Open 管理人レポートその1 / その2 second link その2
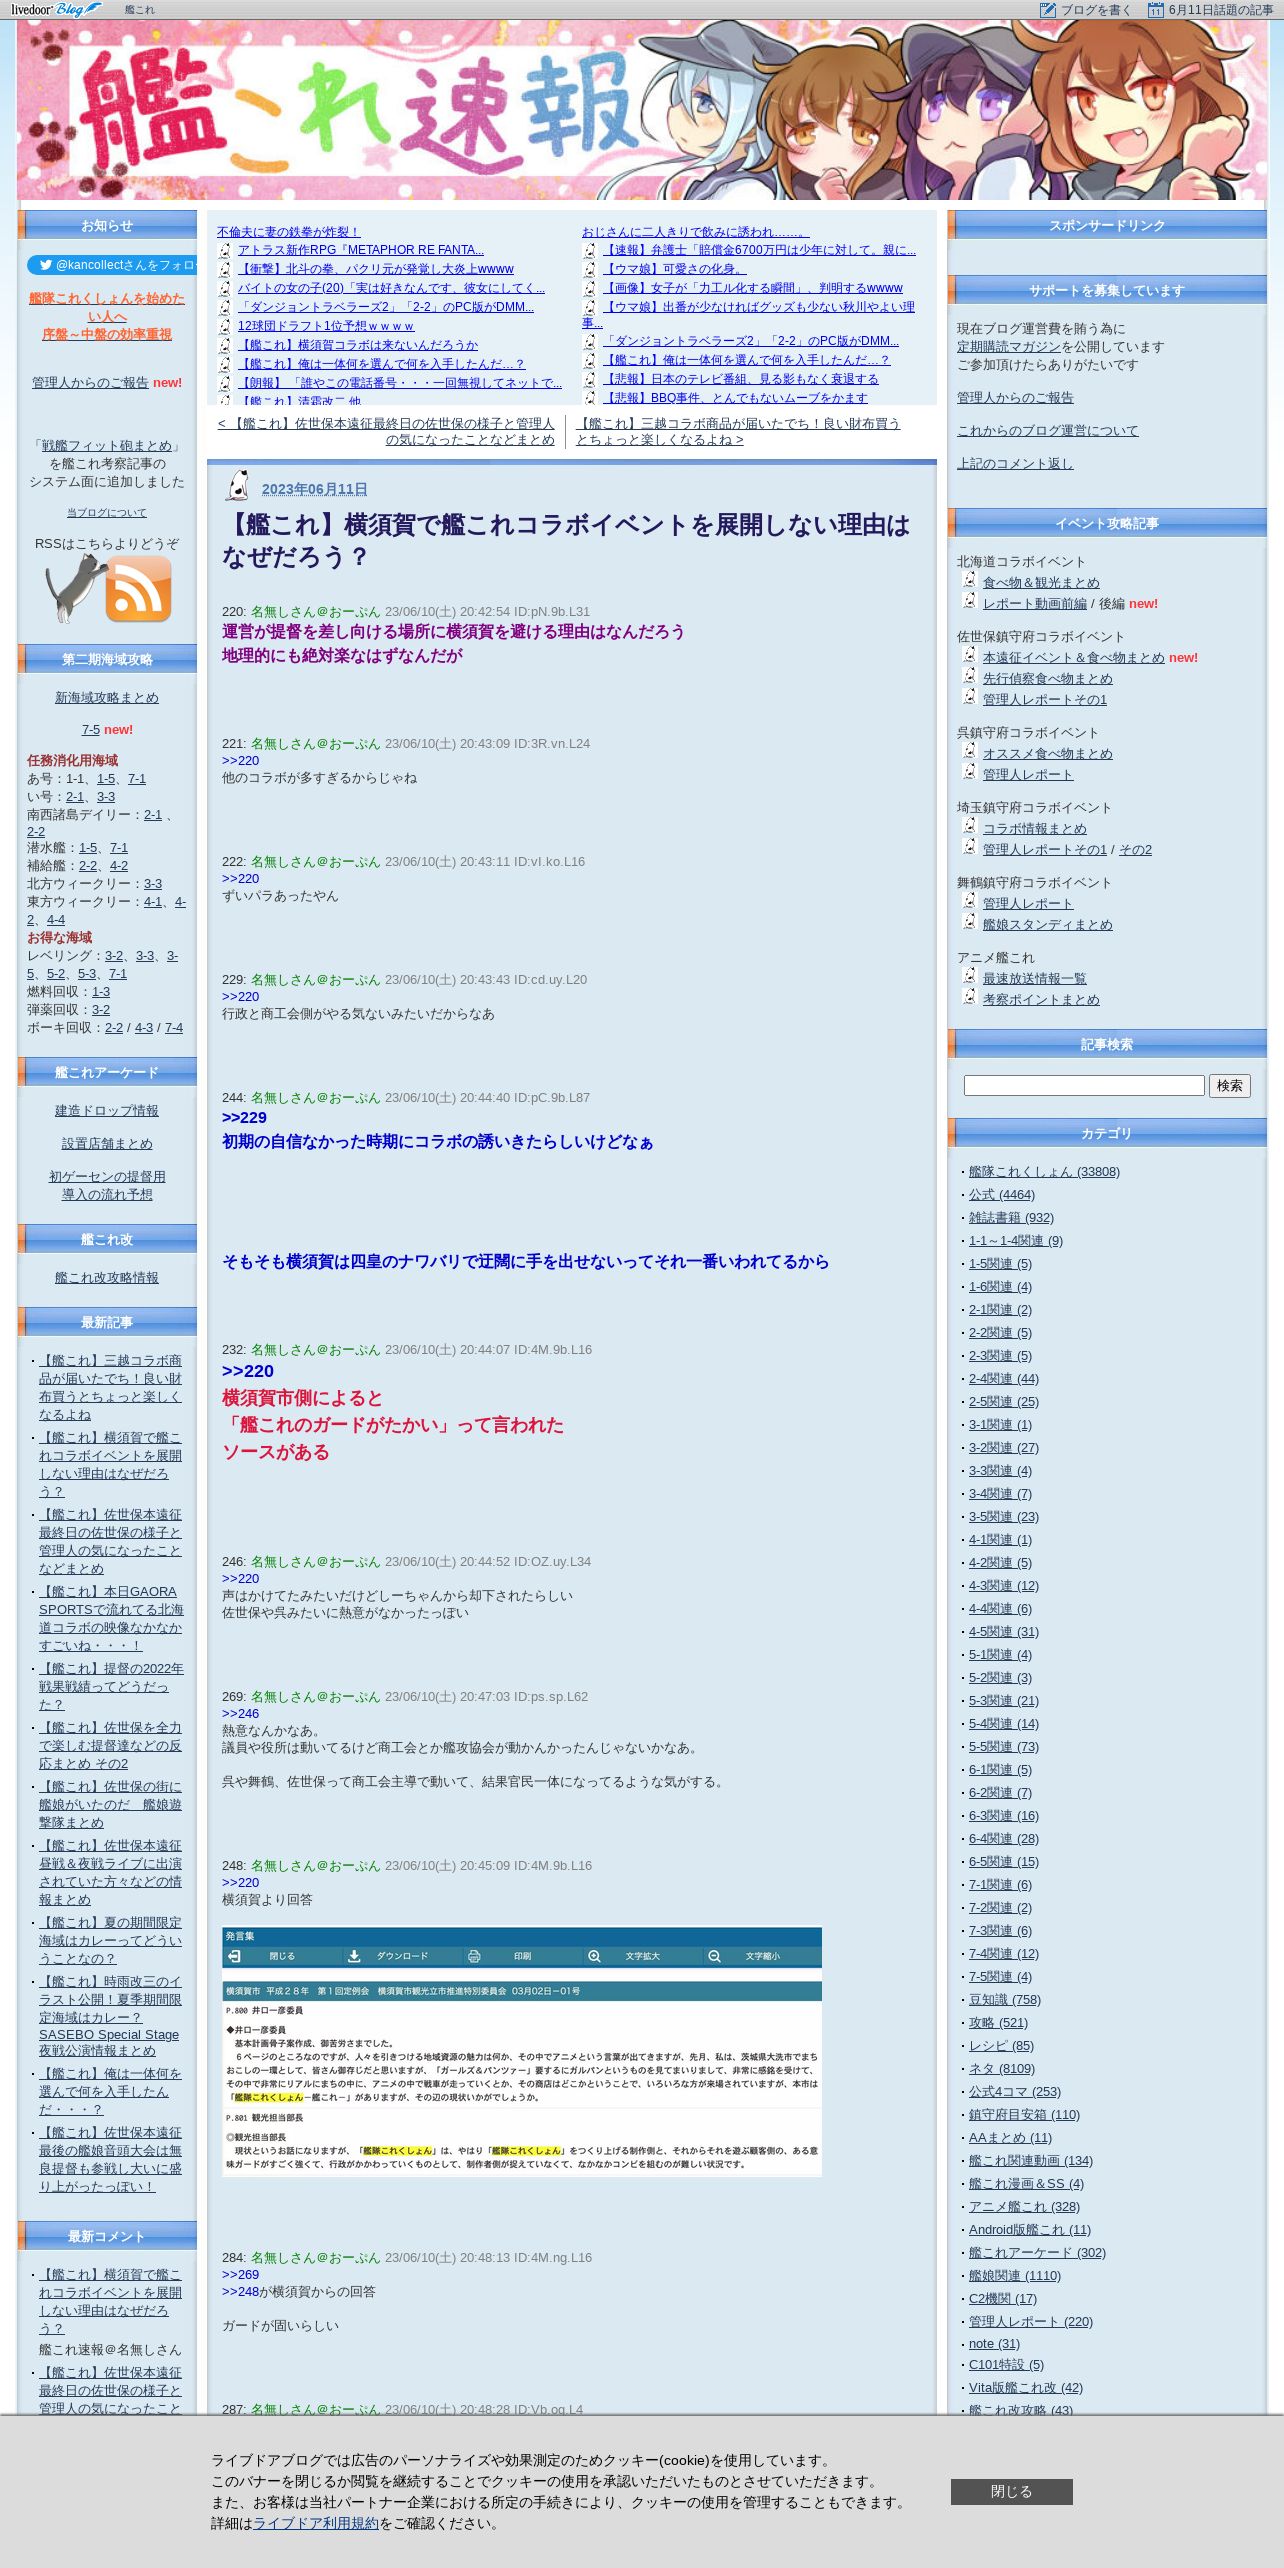 click(x=1135, y=850)
